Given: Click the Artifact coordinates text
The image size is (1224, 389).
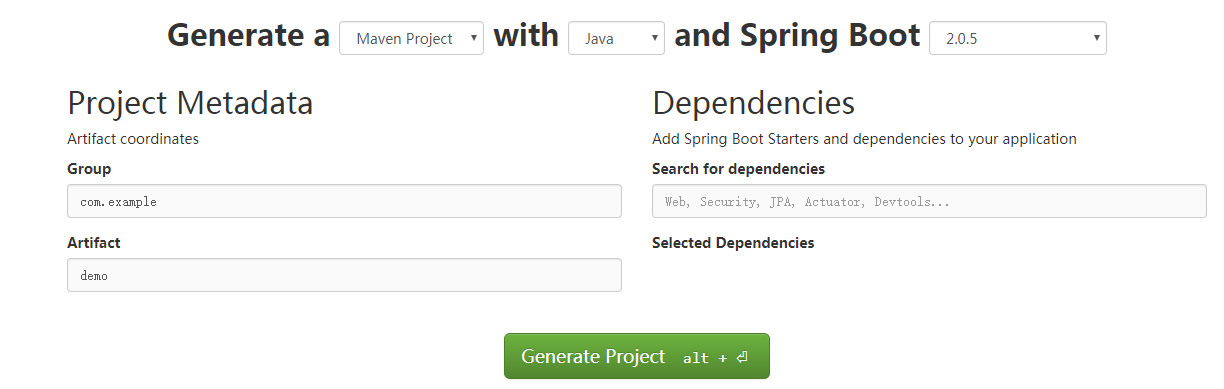Looking at the screenshot, I should 133,139.
